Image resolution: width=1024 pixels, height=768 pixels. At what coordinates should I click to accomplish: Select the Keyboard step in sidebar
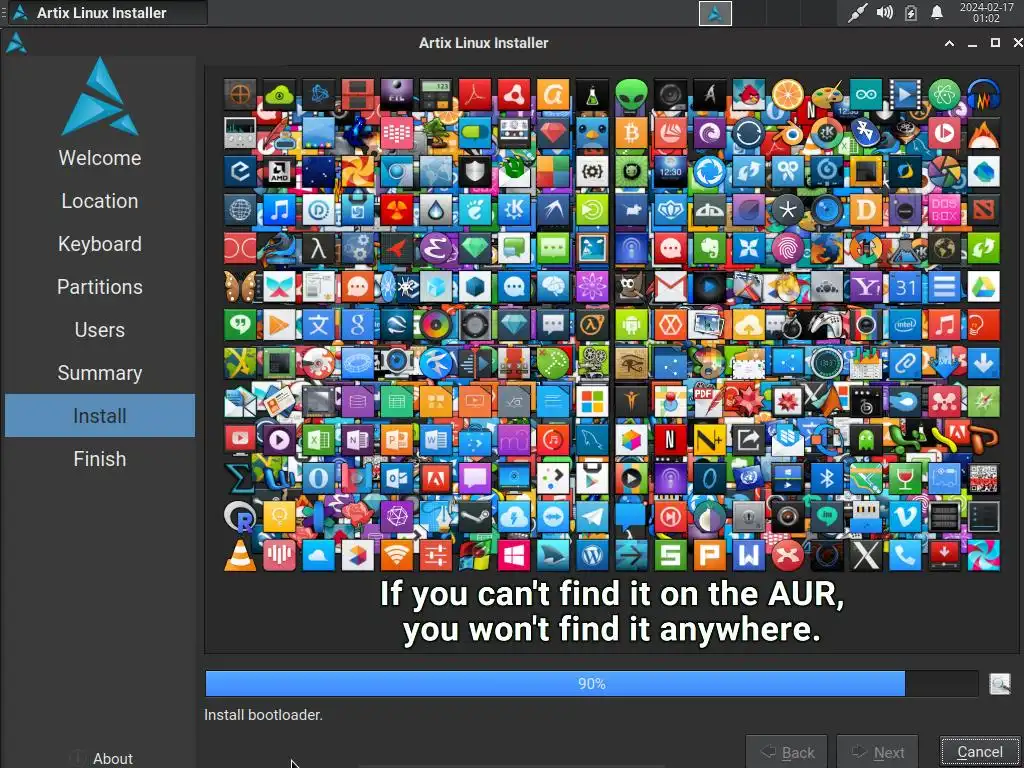click(100, 244)
